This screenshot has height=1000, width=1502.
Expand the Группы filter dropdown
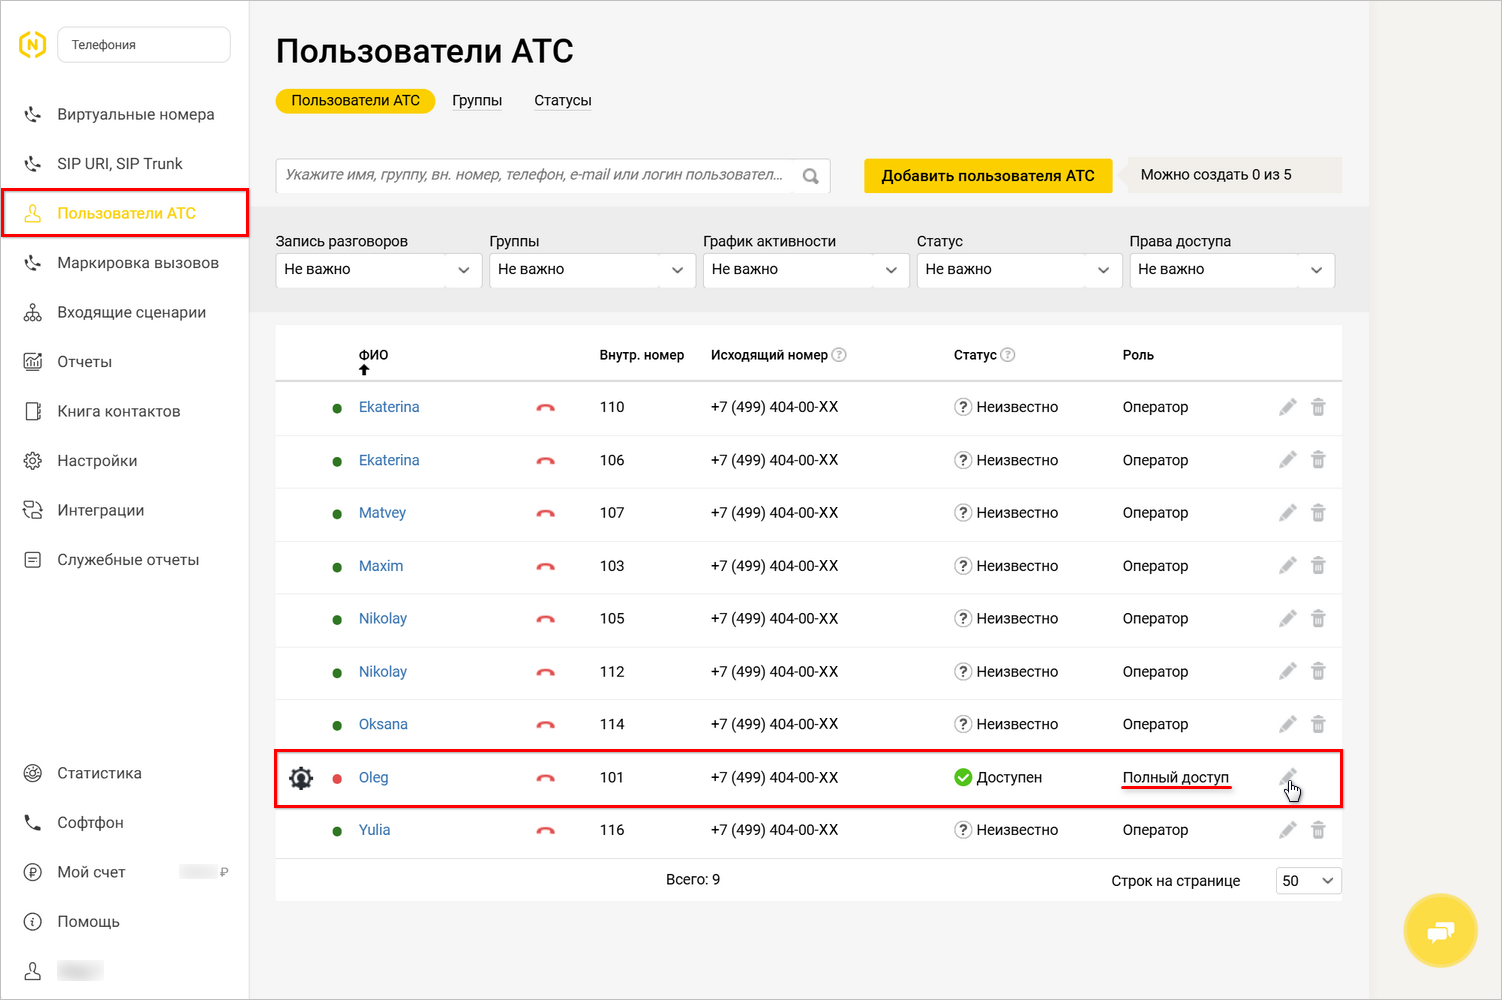(591, 269)
